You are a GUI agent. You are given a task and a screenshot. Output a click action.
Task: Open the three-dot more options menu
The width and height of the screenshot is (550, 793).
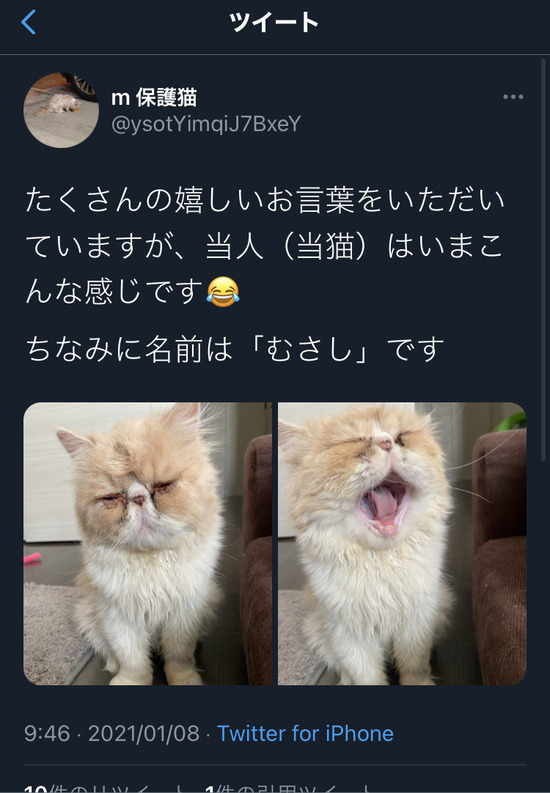[x=513, y=97]
